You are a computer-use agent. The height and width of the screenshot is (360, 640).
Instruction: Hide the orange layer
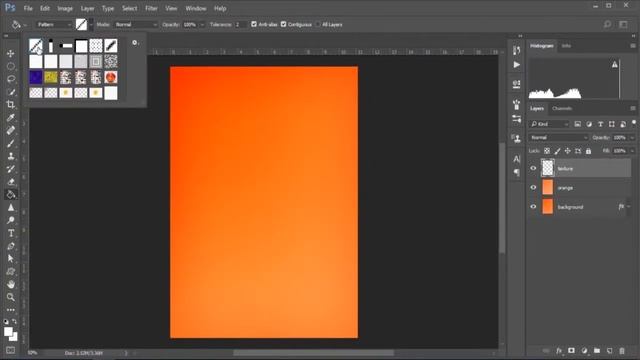point(533,187)
